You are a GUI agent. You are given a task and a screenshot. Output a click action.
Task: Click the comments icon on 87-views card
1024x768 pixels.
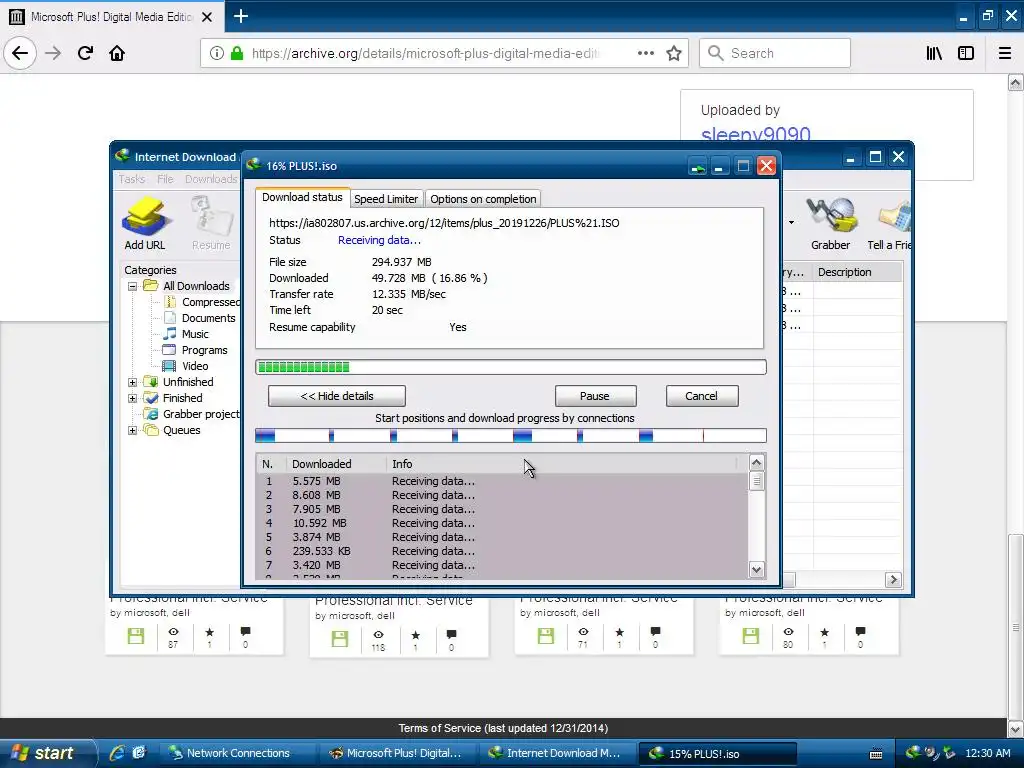[x=246, y=632]
